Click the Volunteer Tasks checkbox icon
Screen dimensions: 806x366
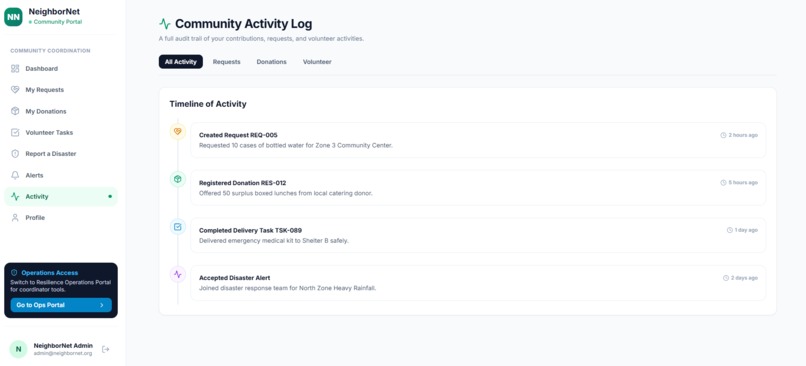pos(15,132)
